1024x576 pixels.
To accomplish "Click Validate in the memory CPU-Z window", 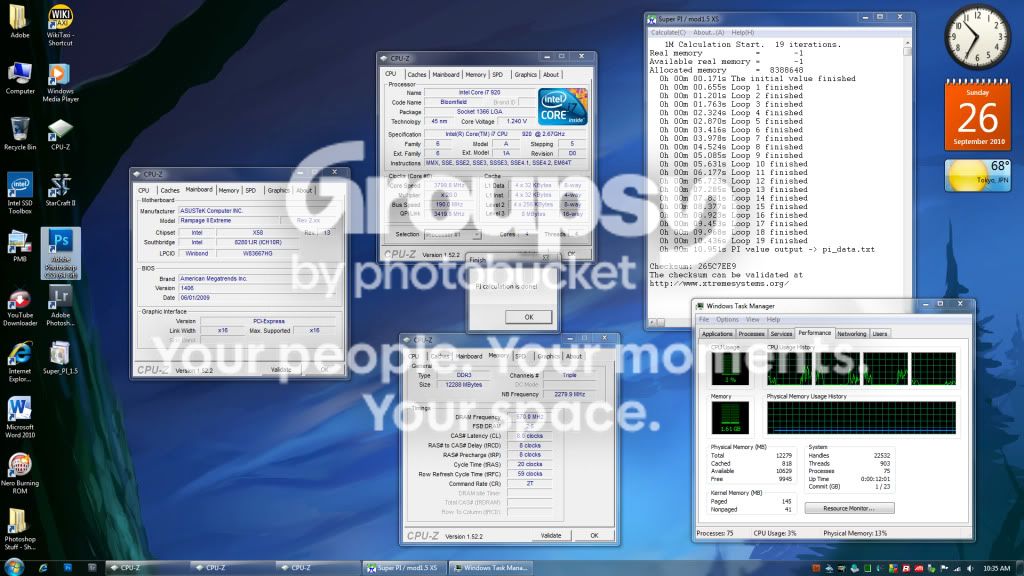I will pyautogui.click(x=551, y=535).
